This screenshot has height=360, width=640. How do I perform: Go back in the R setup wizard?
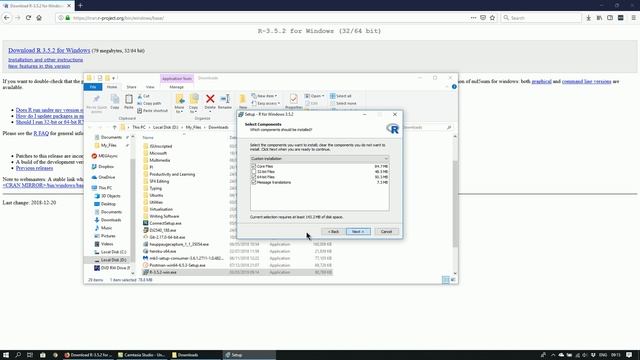pyautogui.click(x=333, y=231)
